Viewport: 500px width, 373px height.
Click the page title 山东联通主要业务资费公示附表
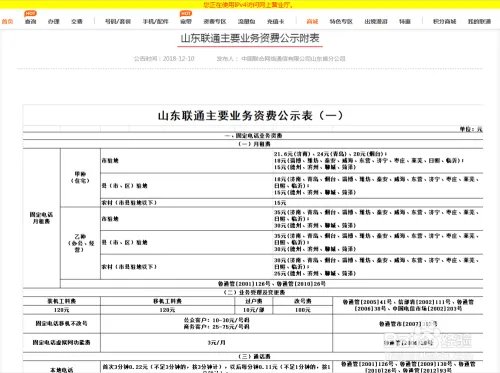[x=250, y=38]
